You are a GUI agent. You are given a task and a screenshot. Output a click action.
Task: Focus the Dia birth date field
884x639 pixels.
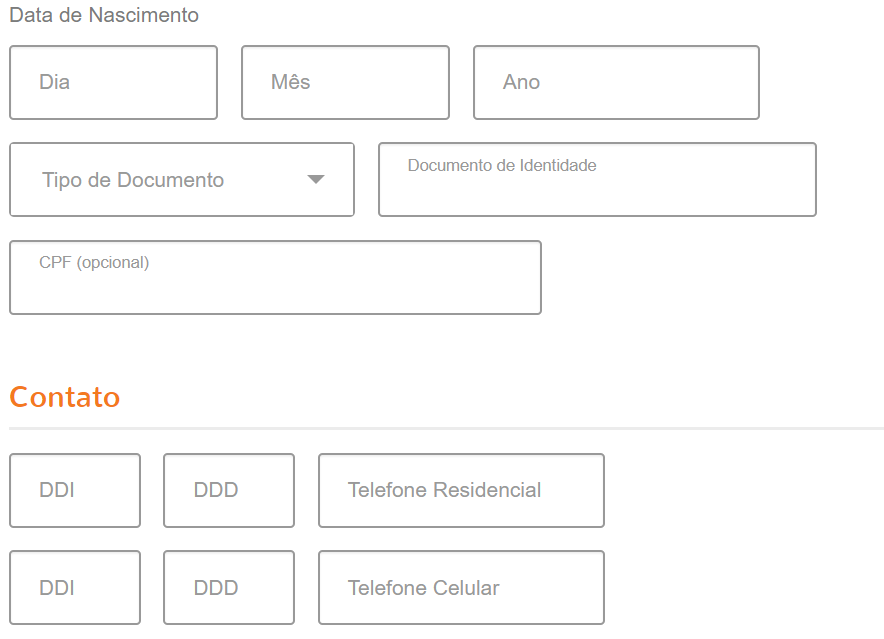(x=113, y=83)
